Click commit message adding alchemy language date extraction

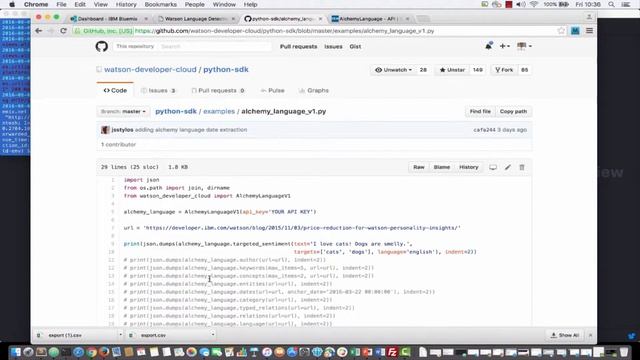pos(191,130)
